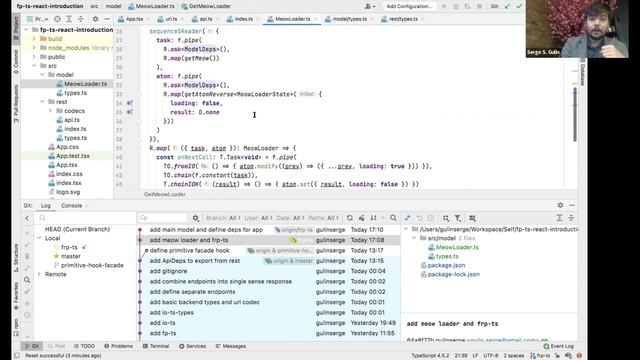Open Git tool window gear settings

tap(560, 205)
